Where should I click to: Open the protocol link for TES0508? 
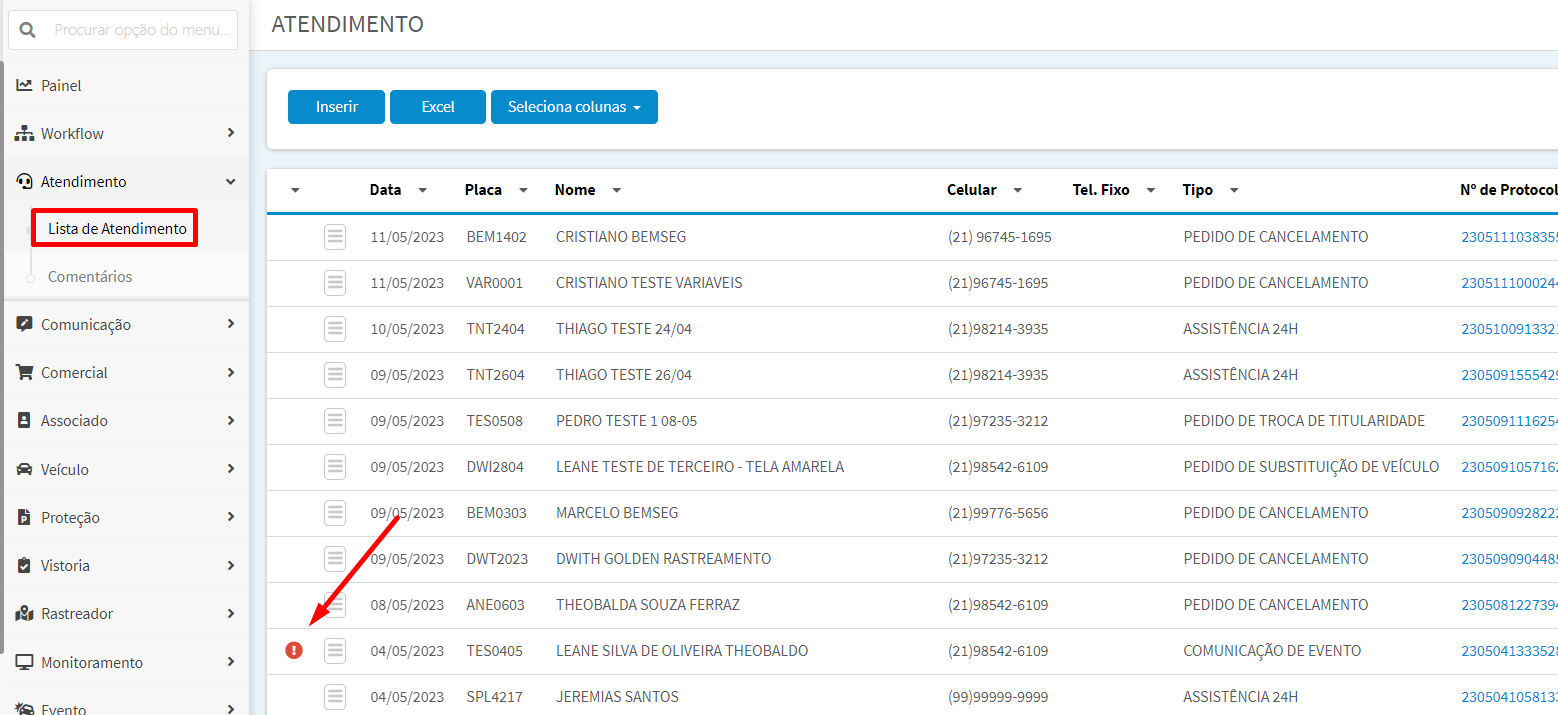click(x=1509, y=421)
